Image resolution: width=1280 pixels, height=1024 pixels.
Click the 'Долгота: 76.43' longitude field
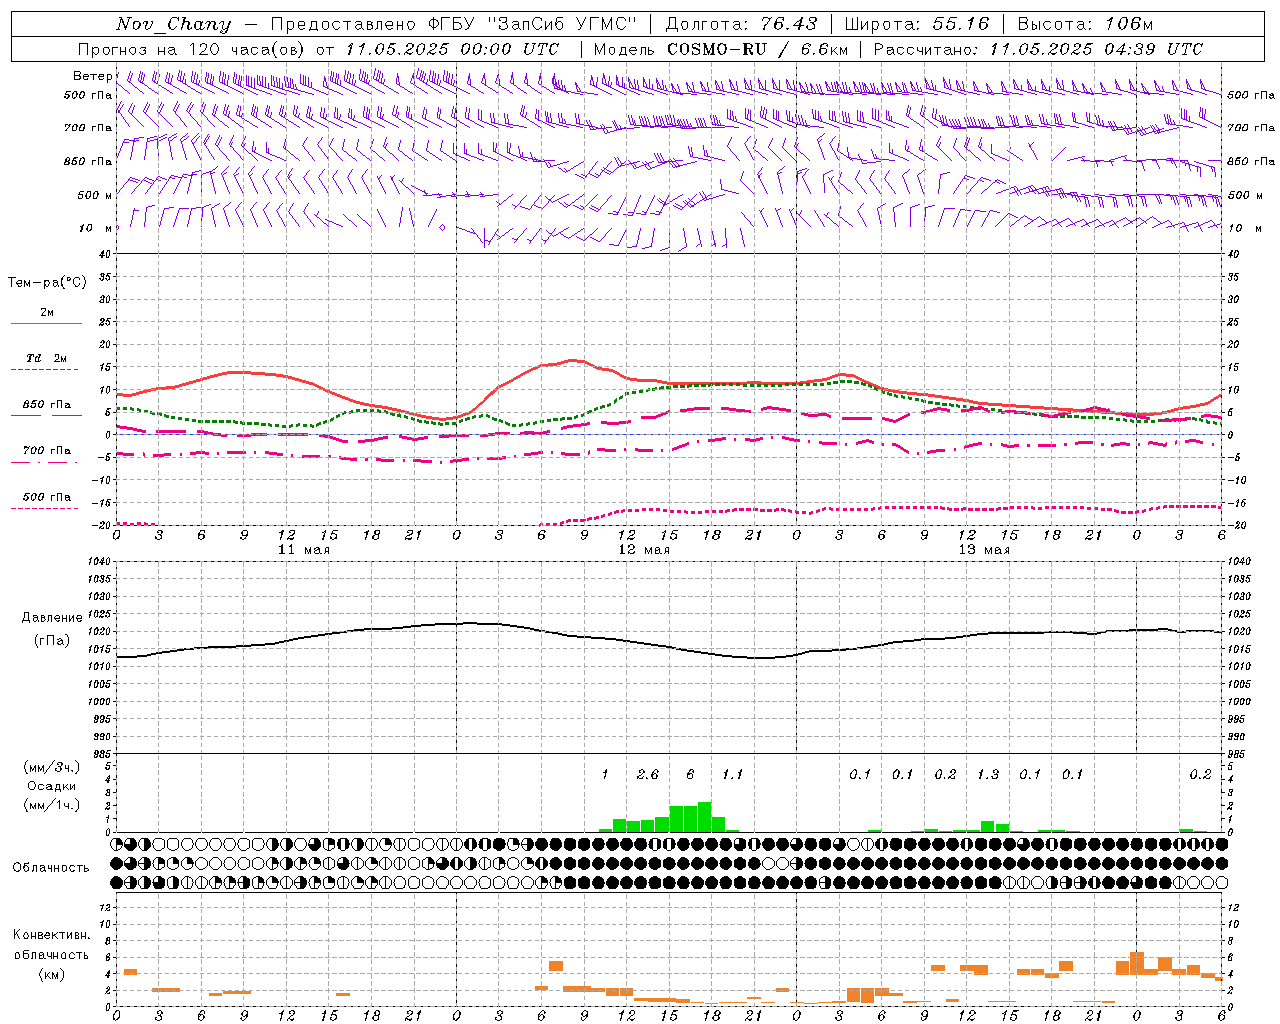tap(741, 24)
